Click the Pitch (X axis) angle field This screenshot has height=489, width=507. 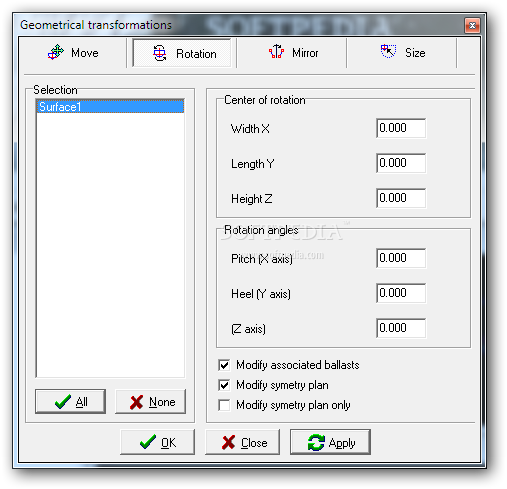pyautogui.click(x=401, y=258)
